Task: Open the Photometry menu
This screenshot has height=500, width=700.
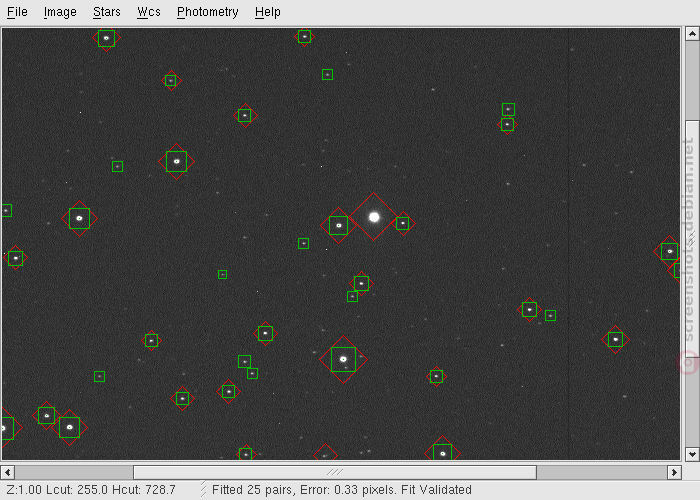Action: coord(208,12)
